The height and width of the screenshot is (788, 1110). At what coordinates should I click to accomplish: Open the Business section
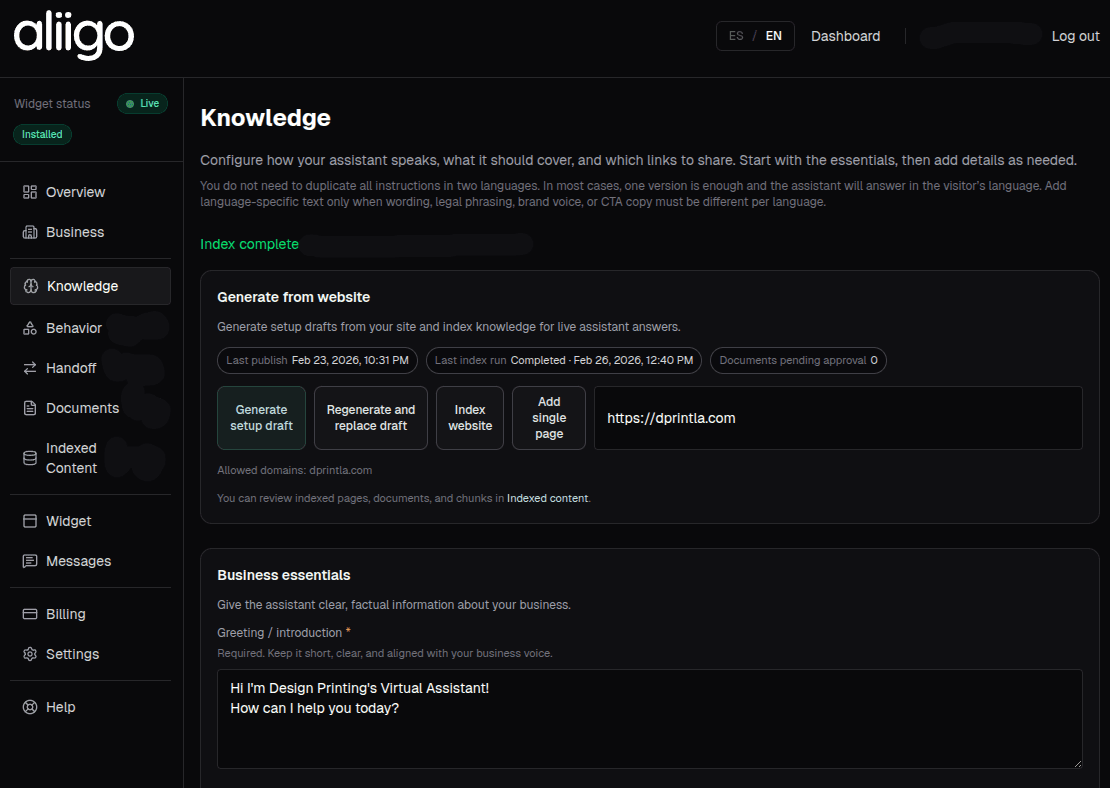(75, 232)
